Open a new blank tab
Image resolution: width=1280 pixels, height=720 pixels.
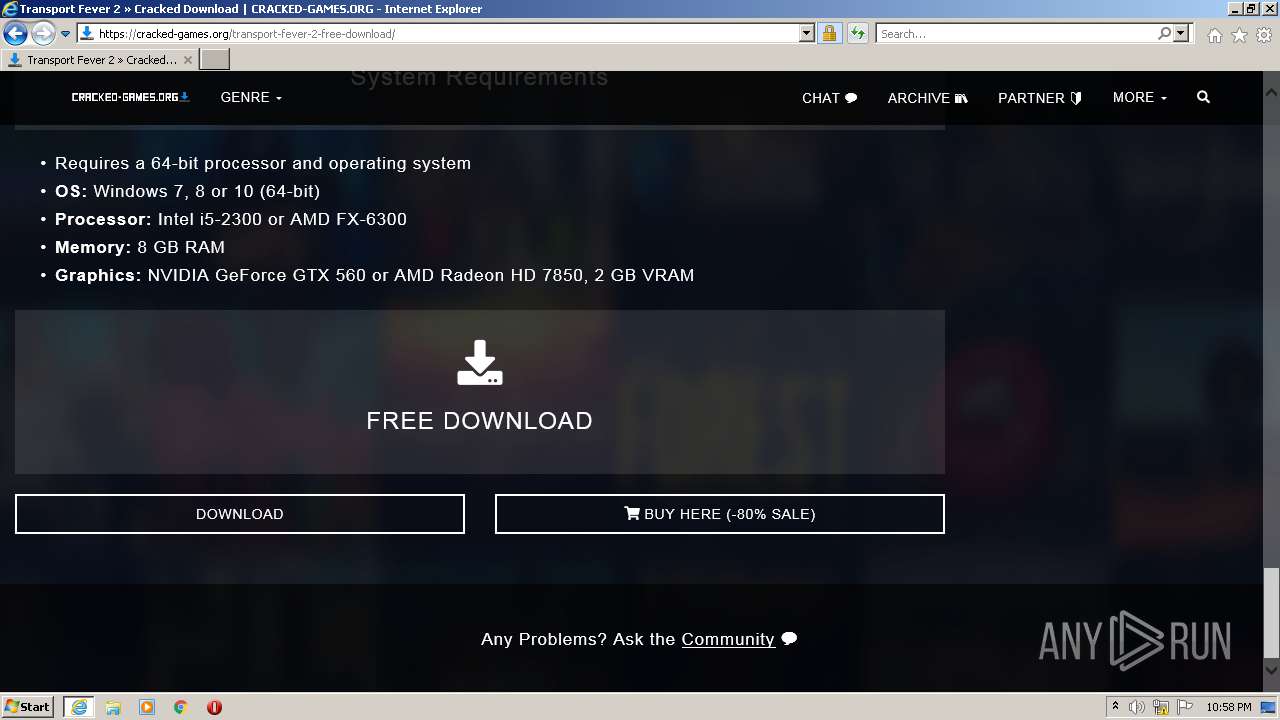pos(215,60)
